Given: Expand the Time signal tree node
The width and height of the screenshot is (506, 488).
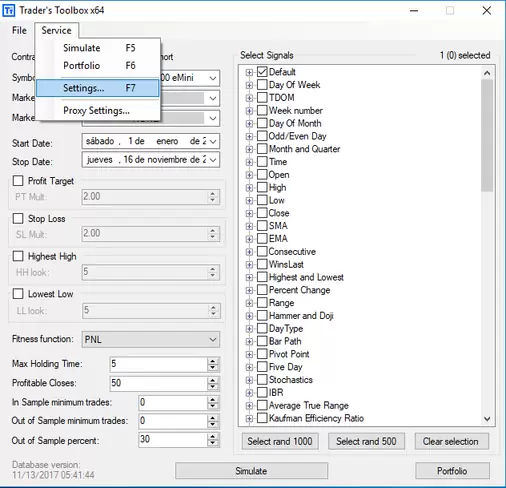Looking at the screenshot, I should pyautogui.click(x=249, y=162).
